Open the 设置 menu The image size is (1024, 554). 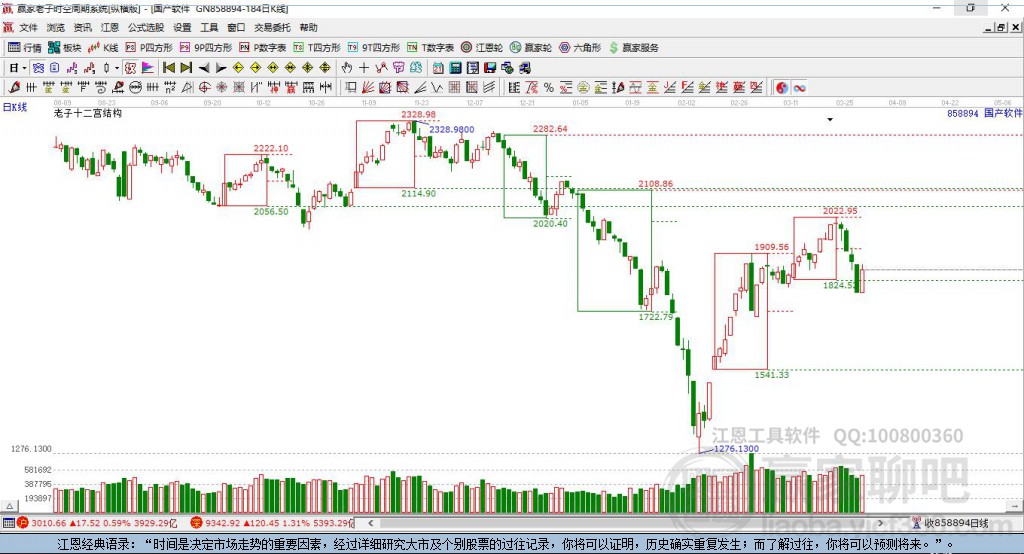(182, 27)
